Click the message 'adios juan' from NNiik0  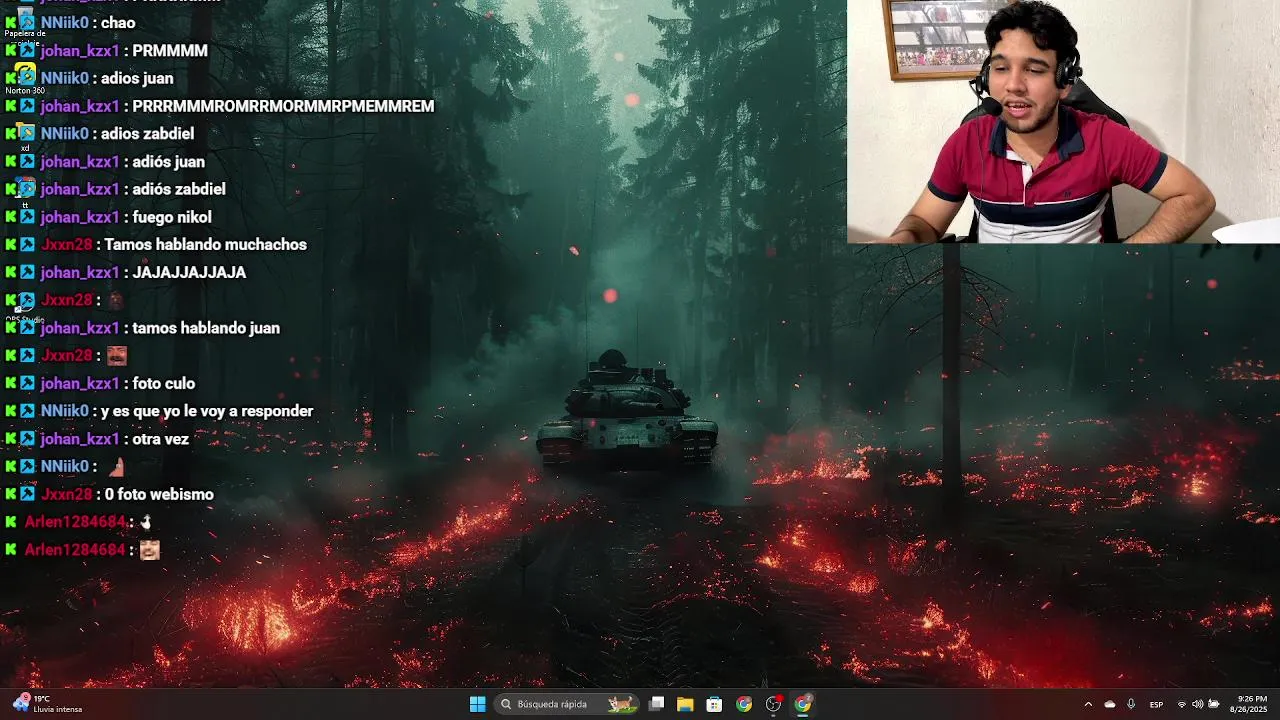[x=137, y=78]
